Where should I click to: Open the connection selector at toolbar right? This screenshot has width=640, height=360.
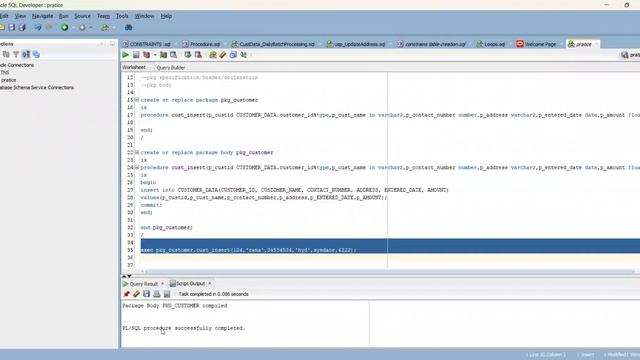click(630, 55)
